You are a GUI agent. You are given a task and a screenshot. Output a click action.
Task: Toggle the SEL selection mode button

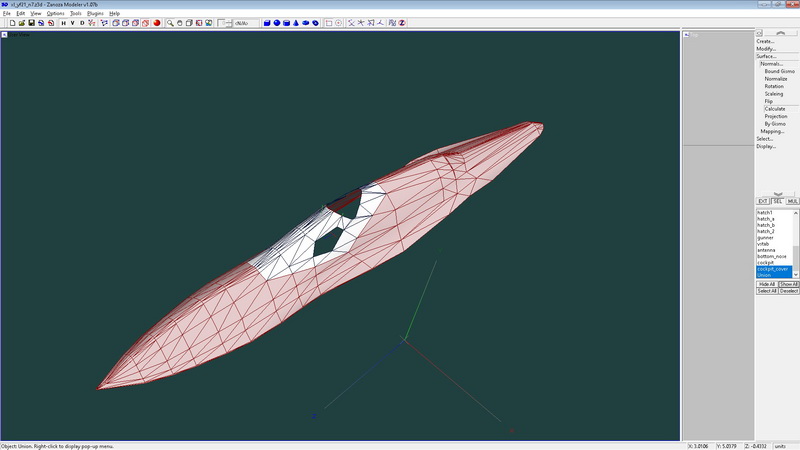pyautogui.click(x=777, y=201)
